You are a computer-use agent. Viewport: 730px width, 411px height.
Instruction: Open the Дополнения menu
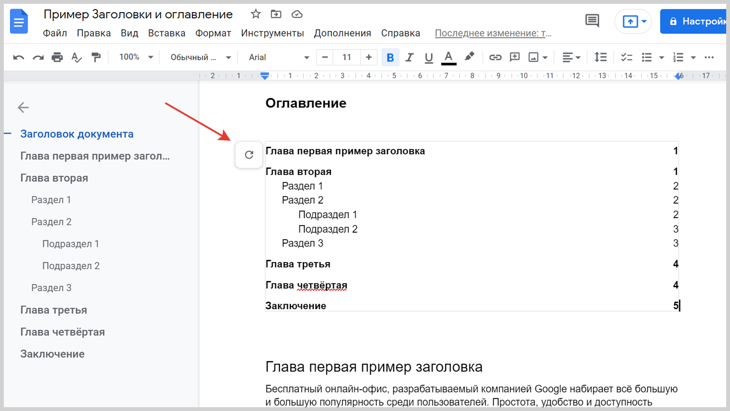pos(342,33)
